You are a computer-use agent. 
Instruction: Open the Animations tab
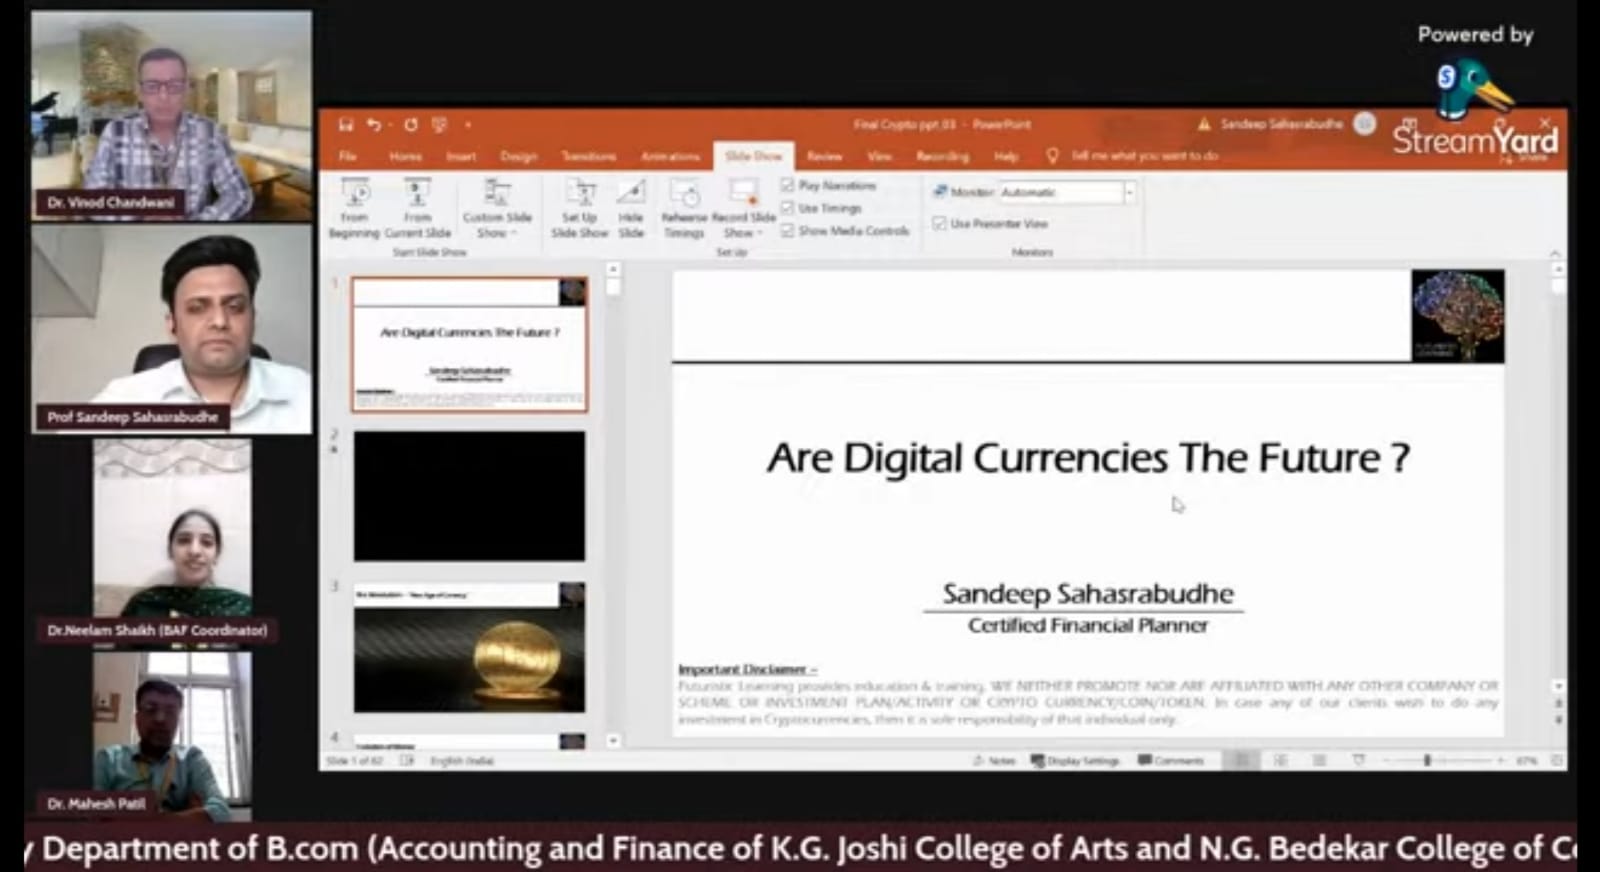pos(670,156)
